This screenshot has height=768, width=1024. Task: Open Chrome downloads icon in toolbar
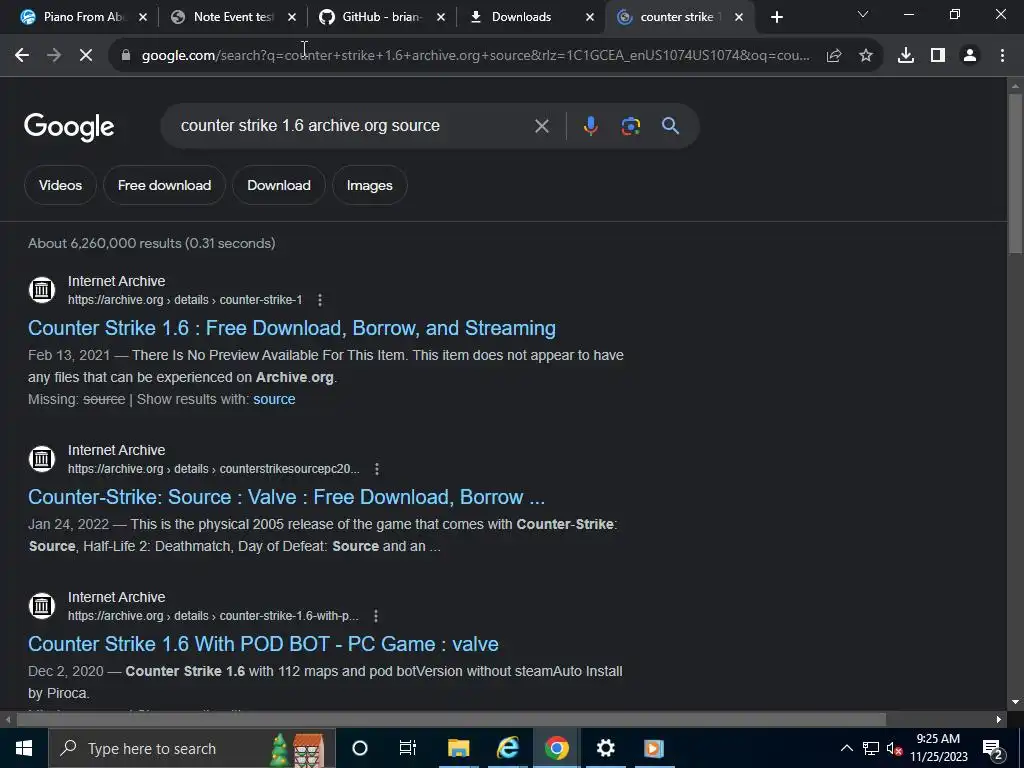tap(906, 56)
